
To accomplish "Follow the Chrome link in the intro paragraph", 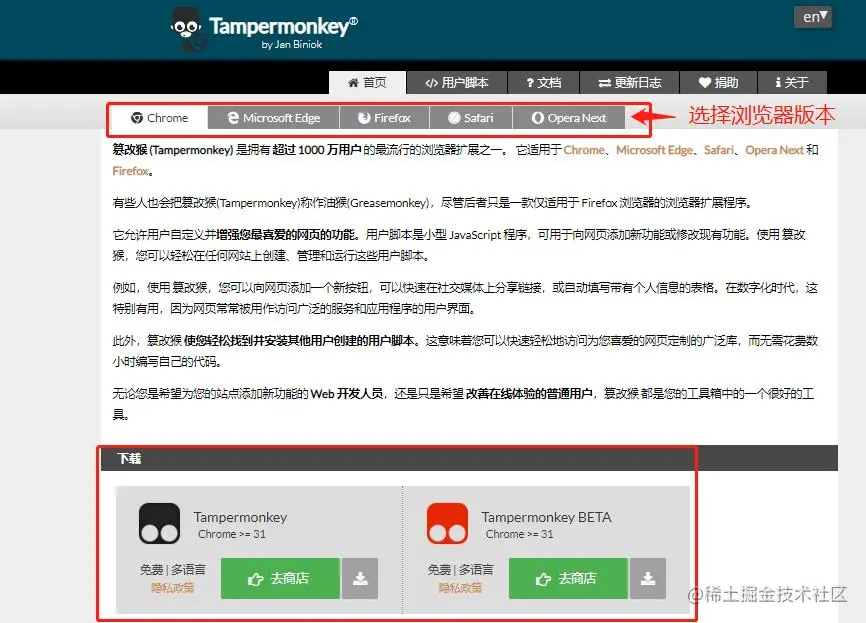I will point(584,150).
